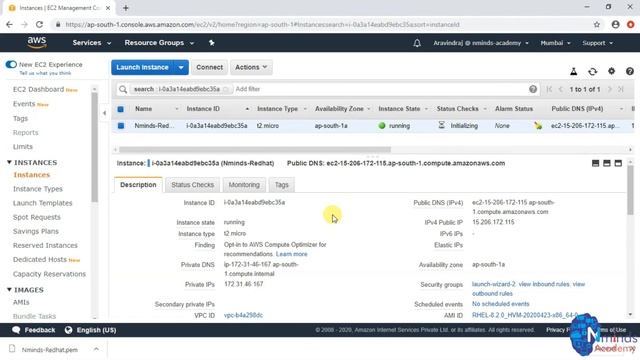This screenshot has height=360, width=640.
Task: Click the Initializing hourglass status icon
Action: 441,125
